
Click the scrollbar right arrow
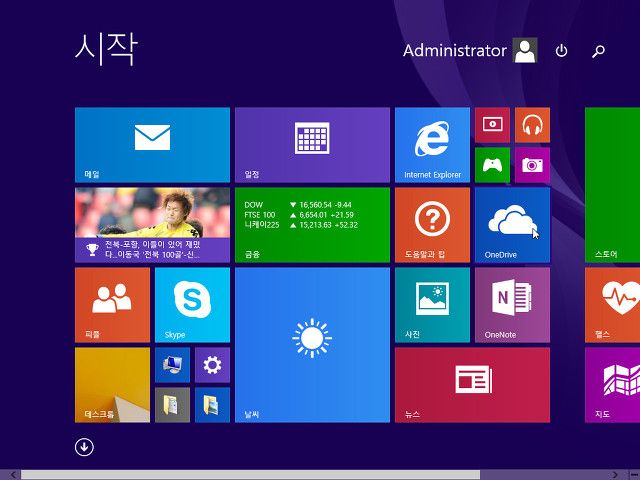(615, 475)
